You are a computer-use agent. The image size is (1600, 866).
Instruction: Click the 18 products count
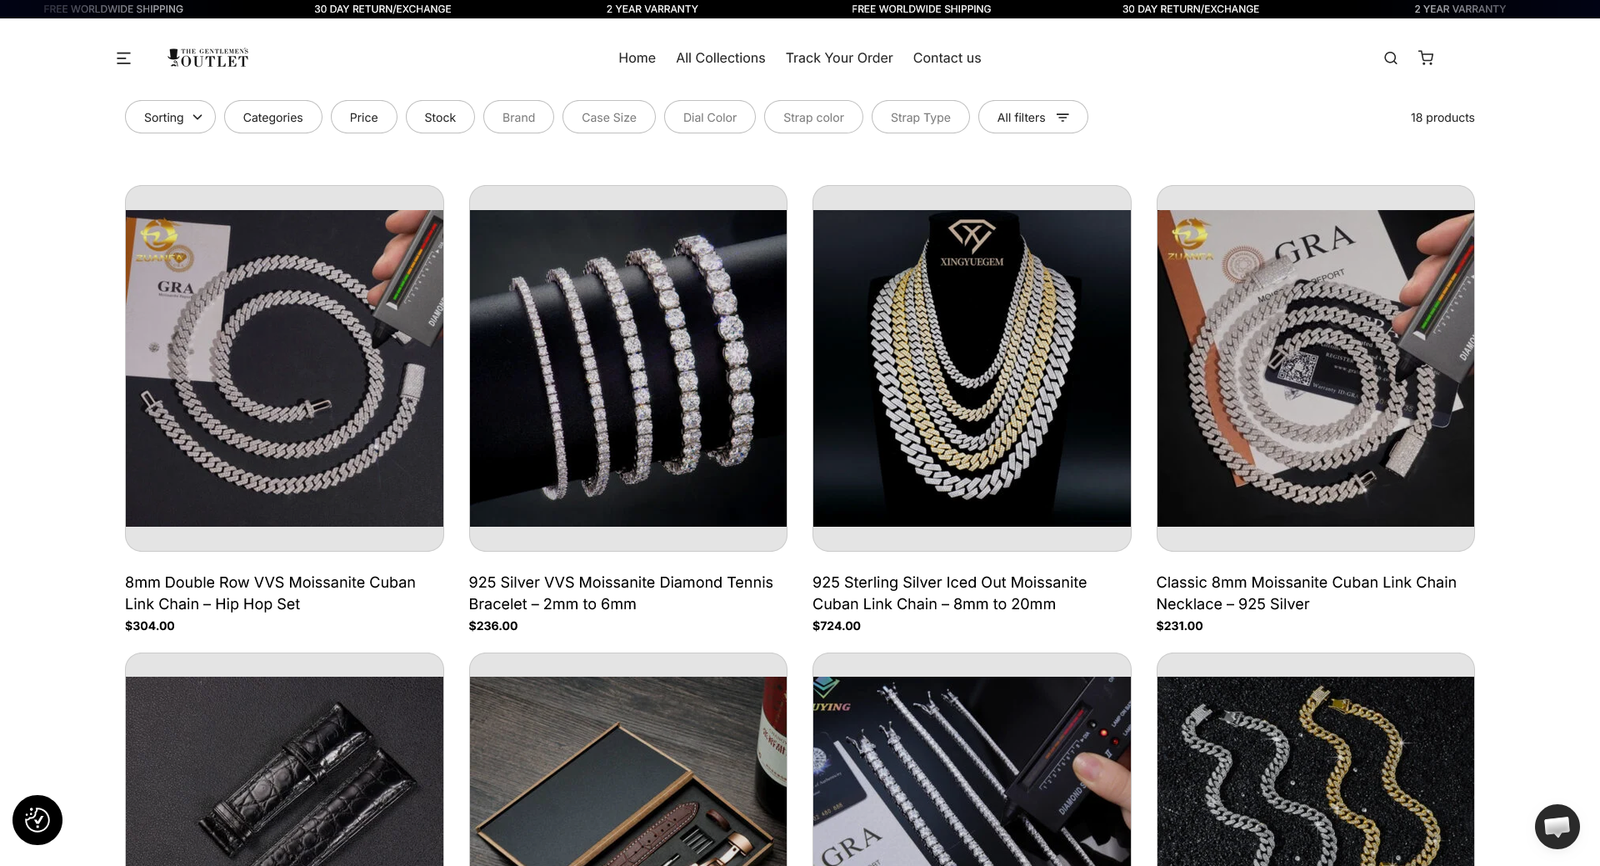(1442, 117)
